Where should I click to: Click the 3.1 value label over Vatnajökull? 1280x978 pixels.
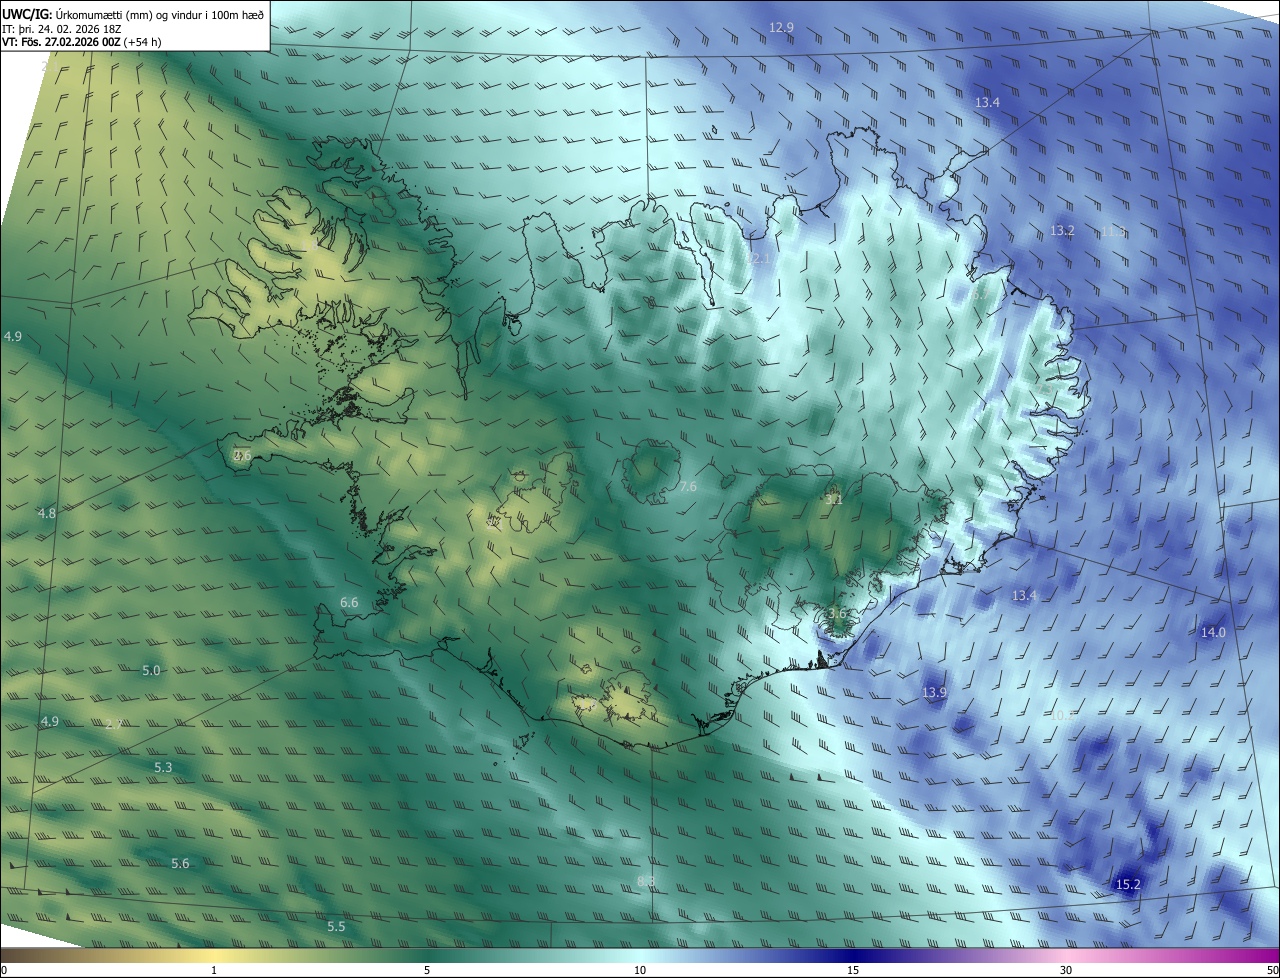834,499
